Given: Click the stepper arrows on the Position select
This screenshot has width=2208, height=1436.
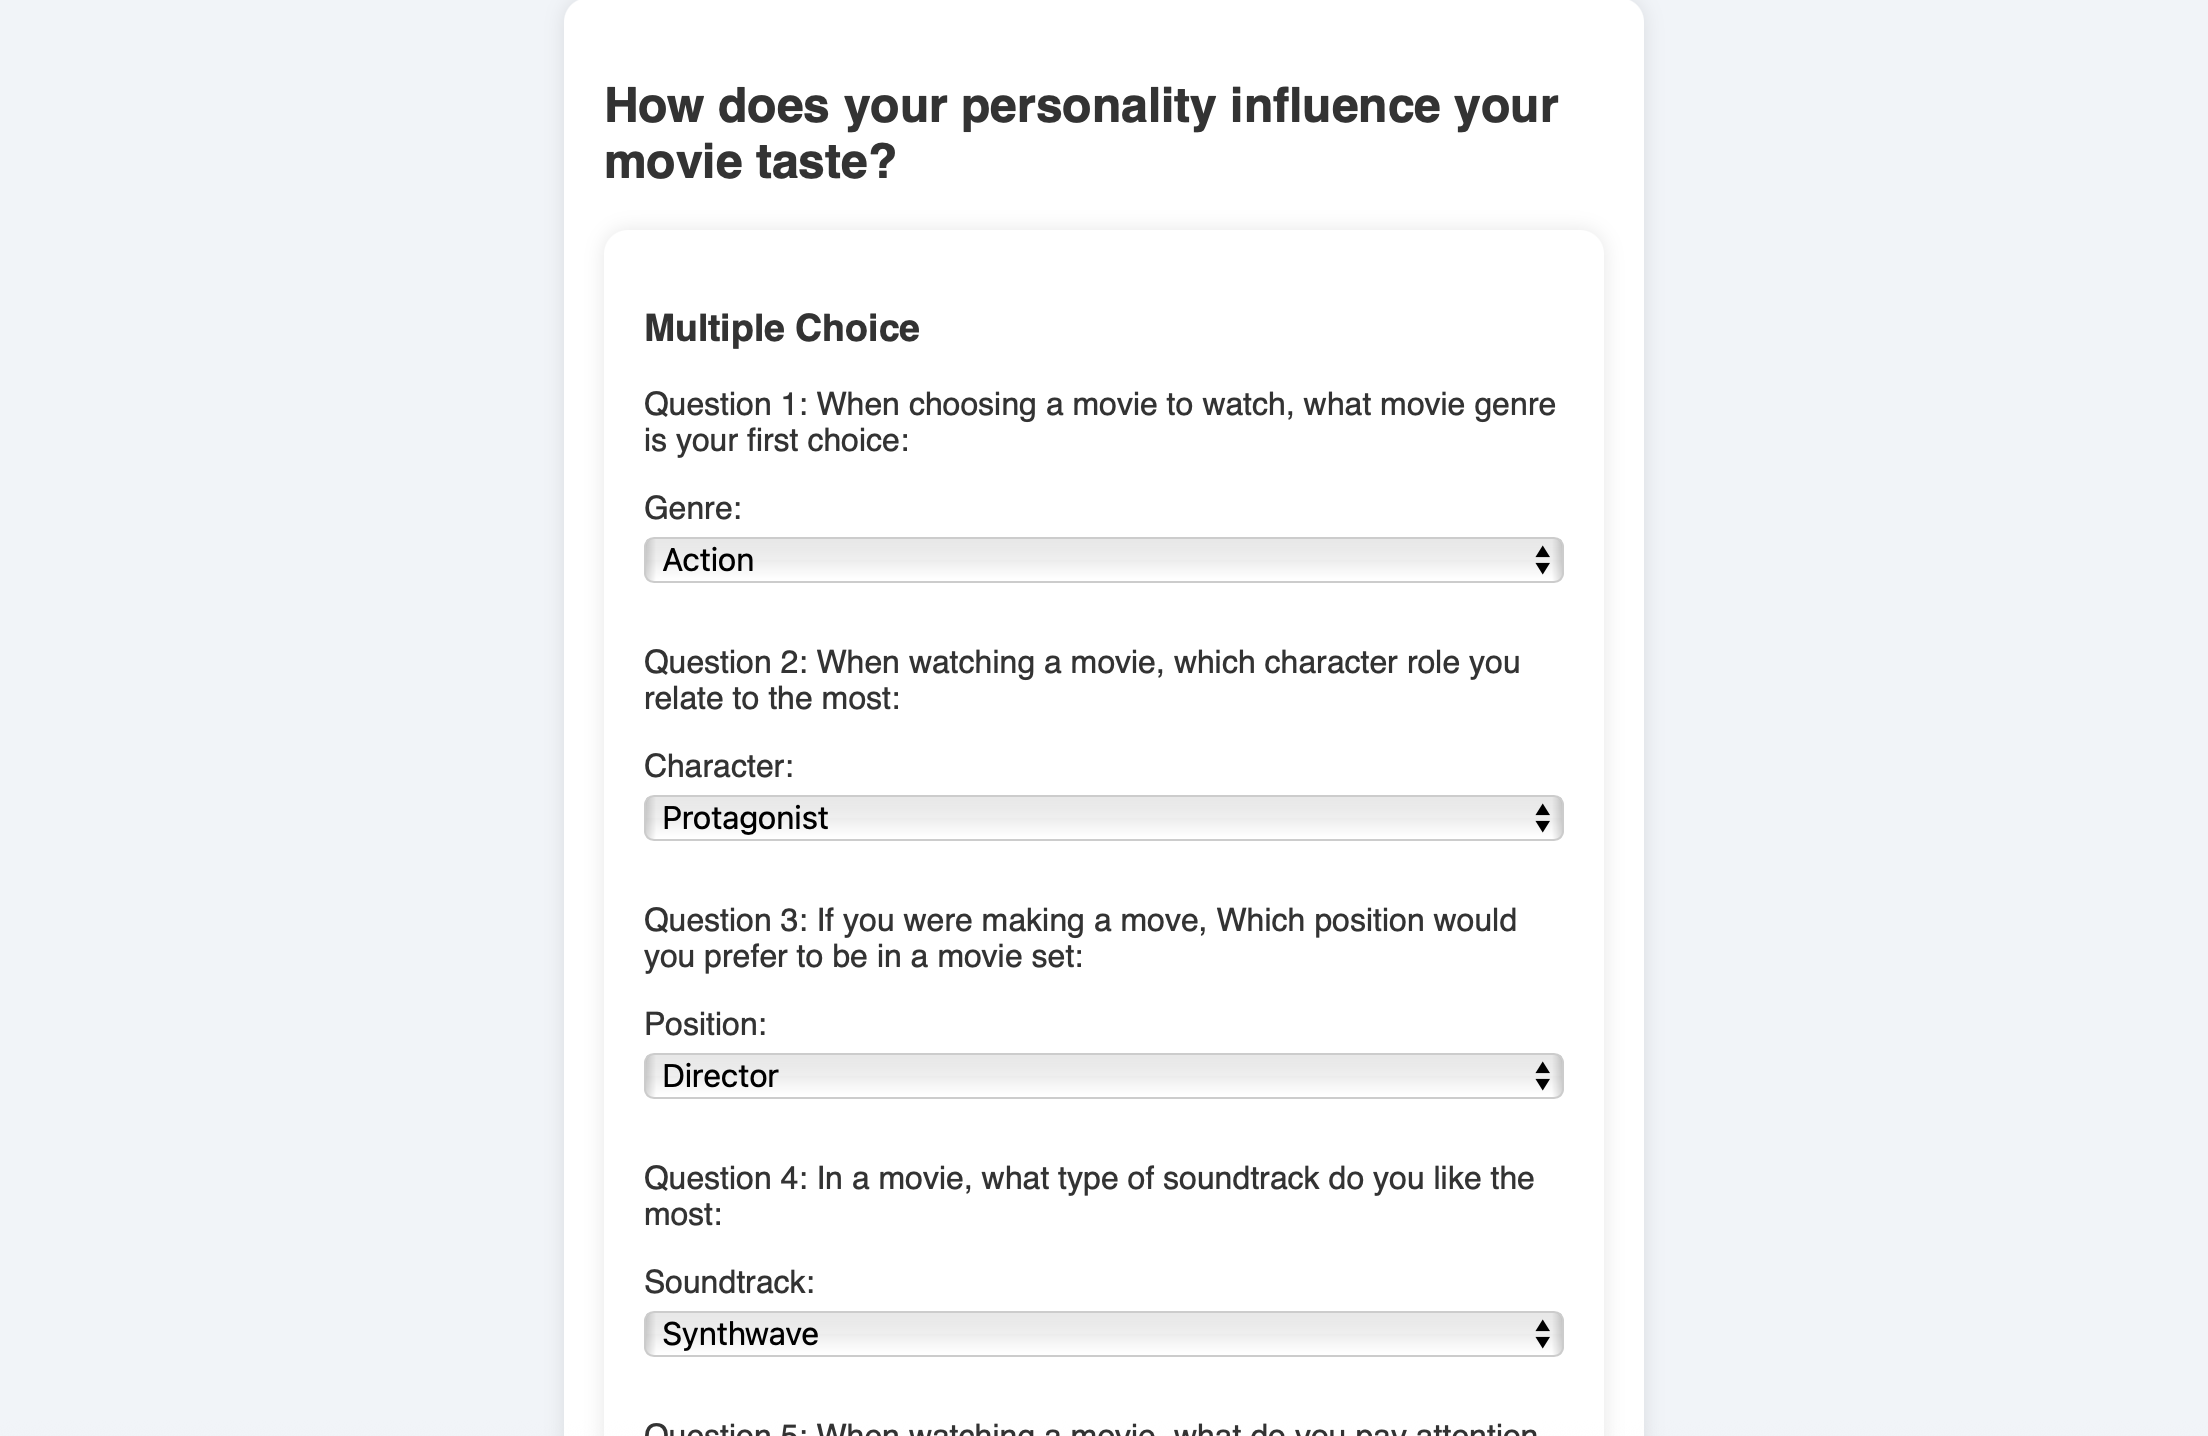Looking at the screenshot, I should pos(1541,1075).
